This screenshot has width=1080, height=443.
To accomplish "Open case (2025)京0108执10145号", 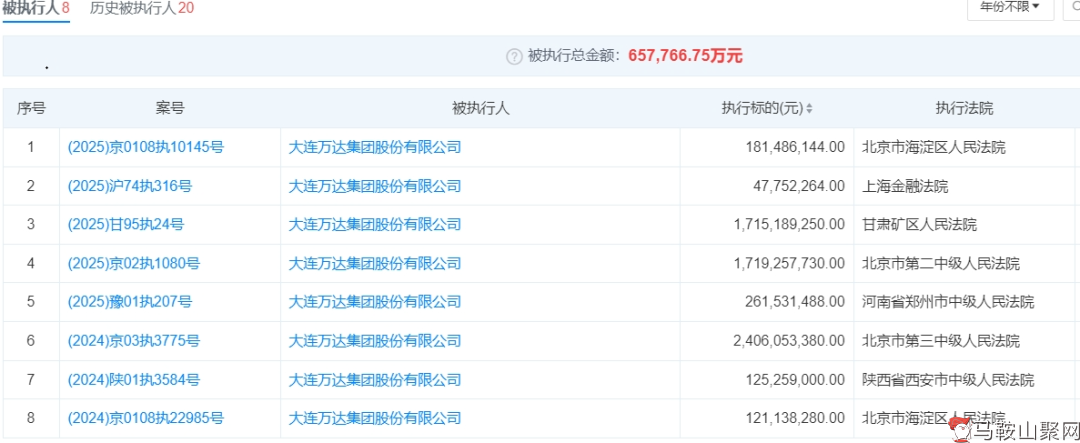I will [145, 147].
